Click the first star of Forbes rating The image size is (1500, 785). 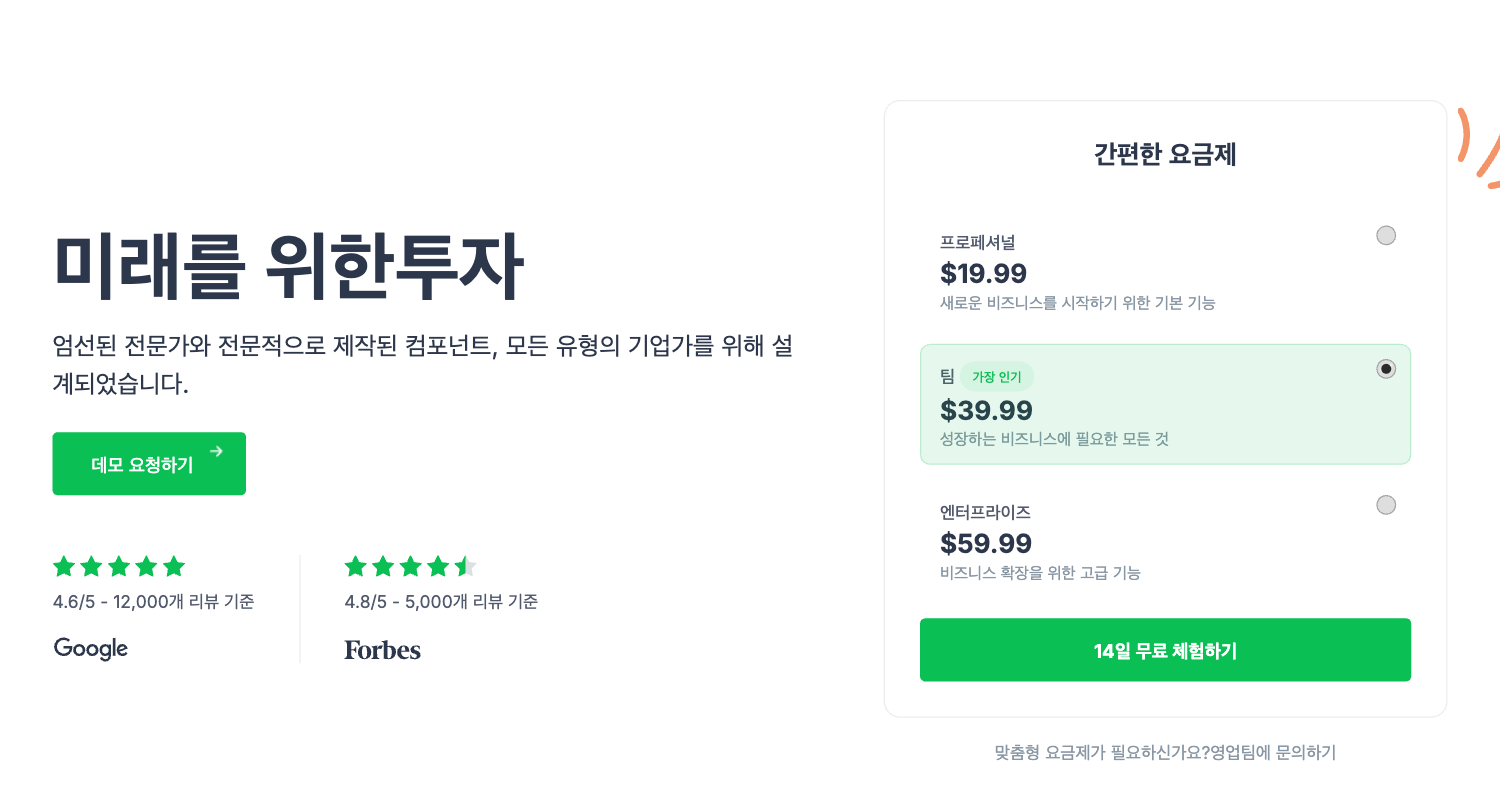click(356, 567)
